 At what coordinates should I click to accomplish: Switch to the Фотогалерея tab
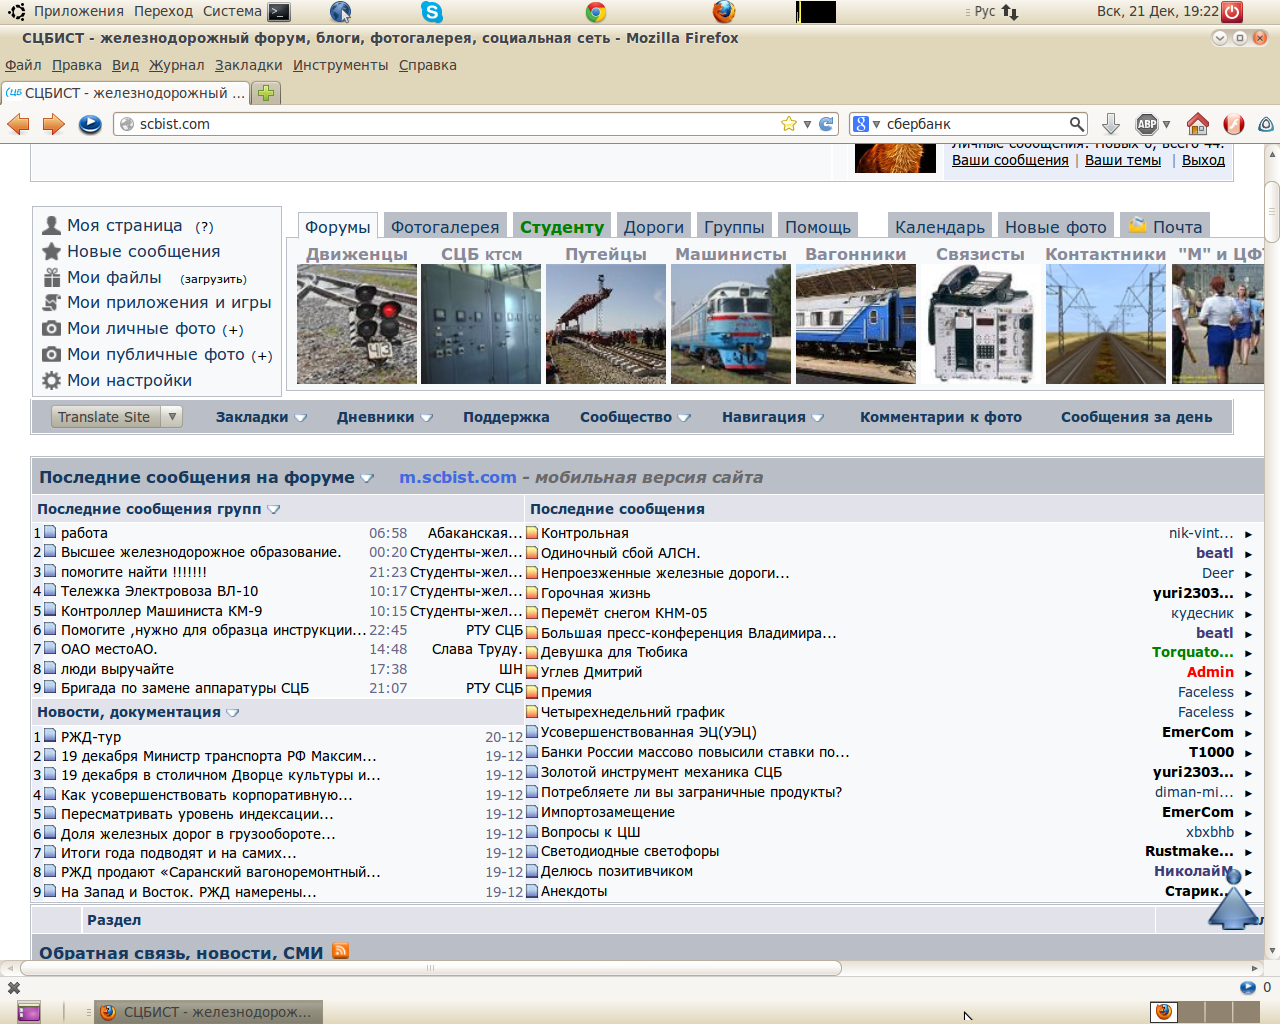pyautogui.click(x=444, y=227)
